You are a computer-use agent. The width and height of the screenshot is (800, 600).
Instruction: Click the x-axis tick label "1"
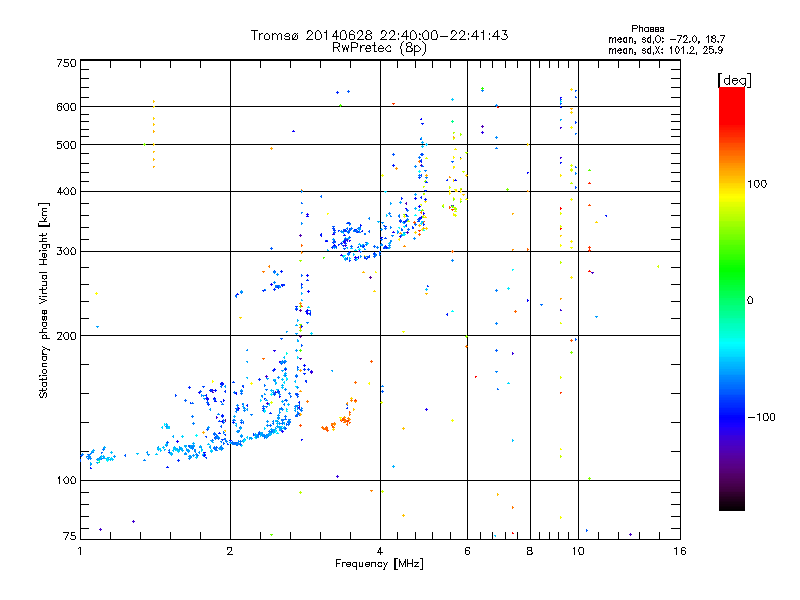coord(80,551)
